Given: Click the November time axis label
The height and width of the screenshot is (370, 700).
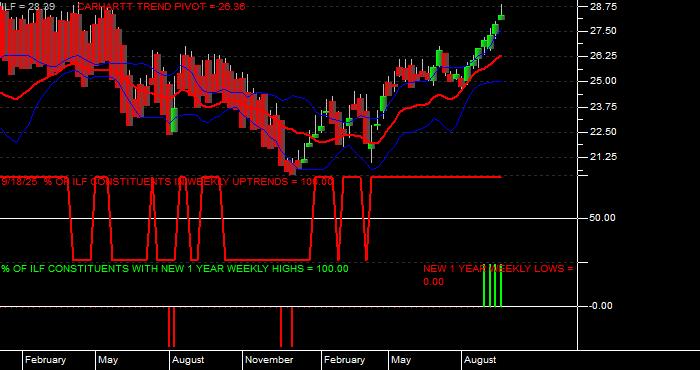Looking at the screenshot, I should click(x=269, y=360).
